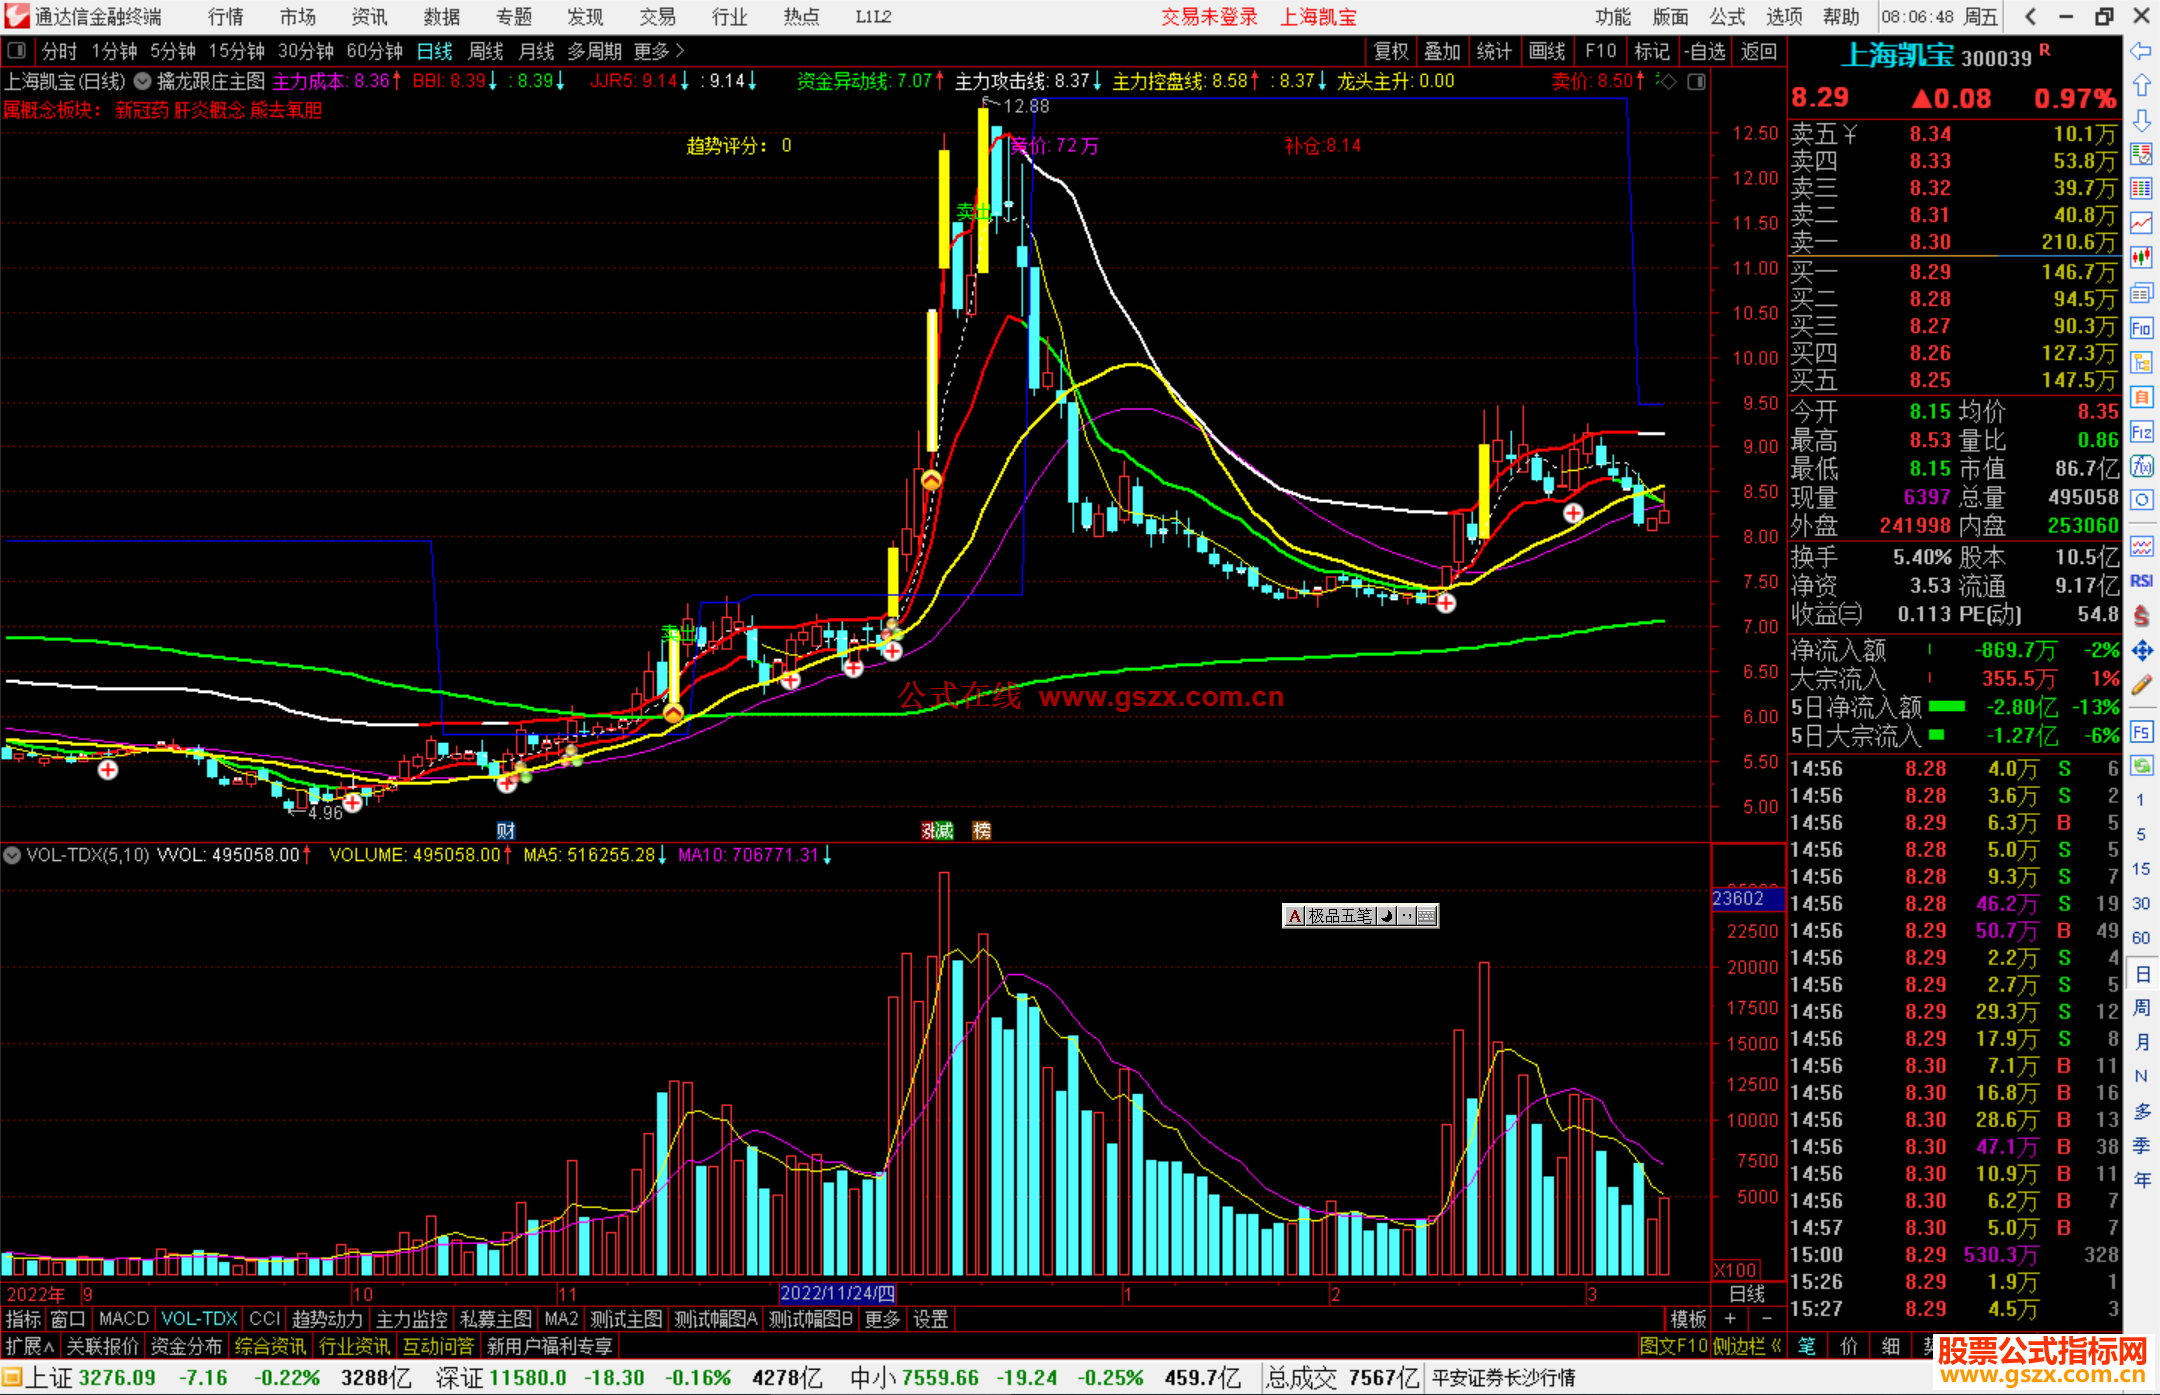Toggle the round marker beside 擒龙跟庄主图 indicator
The image size is (2160, 1395).
pyautogui.click(x=143, y=81)
